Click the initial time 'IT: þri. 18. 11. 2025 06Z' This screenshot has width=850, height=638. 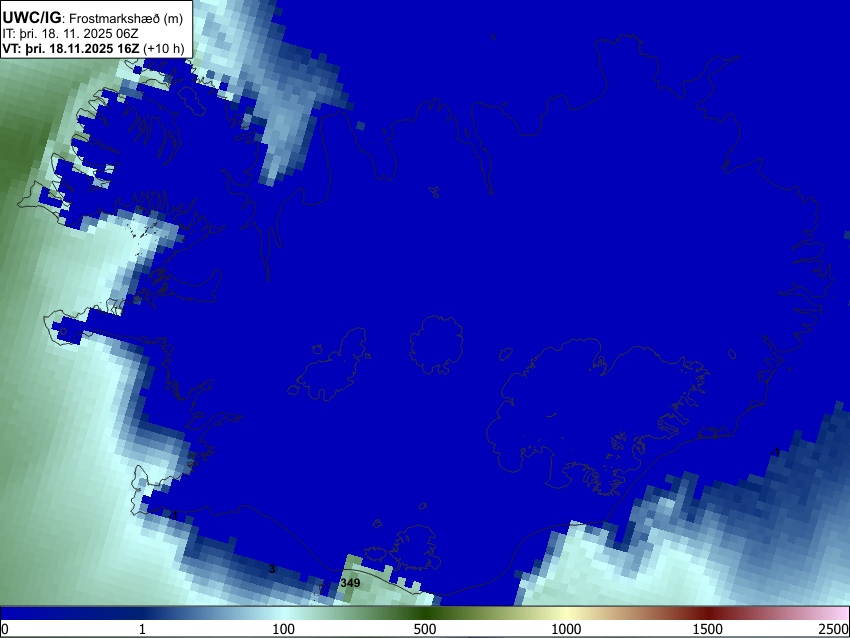pyautogui.click(x=70, y=34)
